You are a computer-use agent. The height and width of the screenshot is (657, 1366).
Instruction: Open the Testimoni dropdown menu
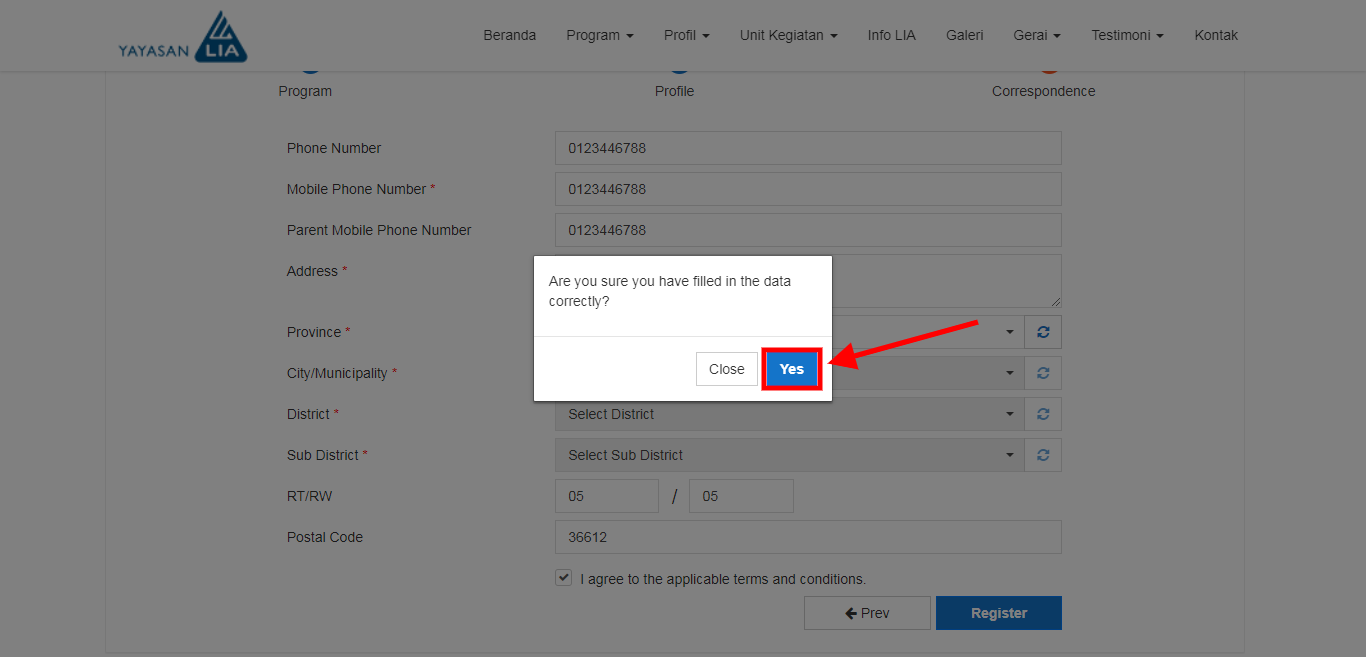(1127, 35)
